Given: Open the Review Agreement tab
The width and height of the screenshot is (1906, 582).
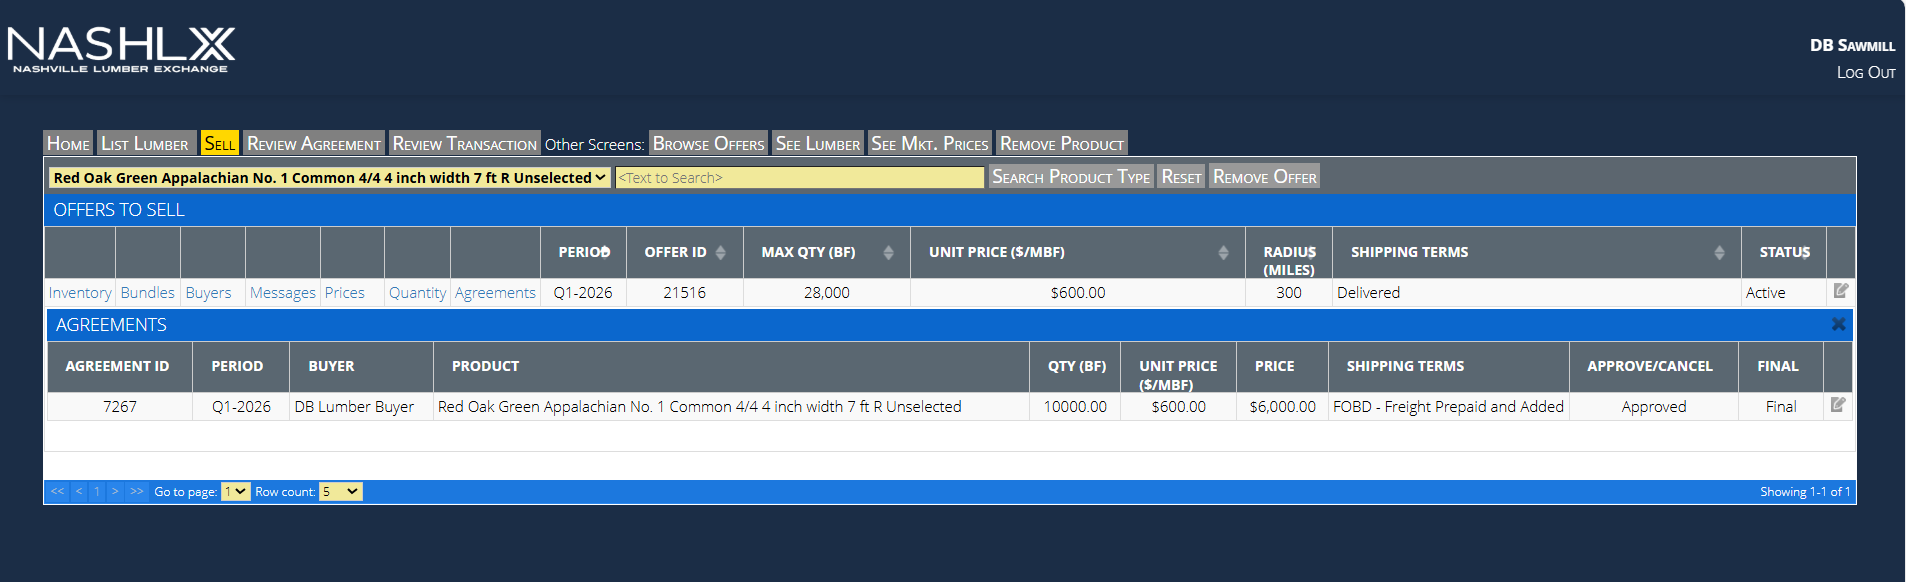Looking at the screenshot, I should [314, 143].
